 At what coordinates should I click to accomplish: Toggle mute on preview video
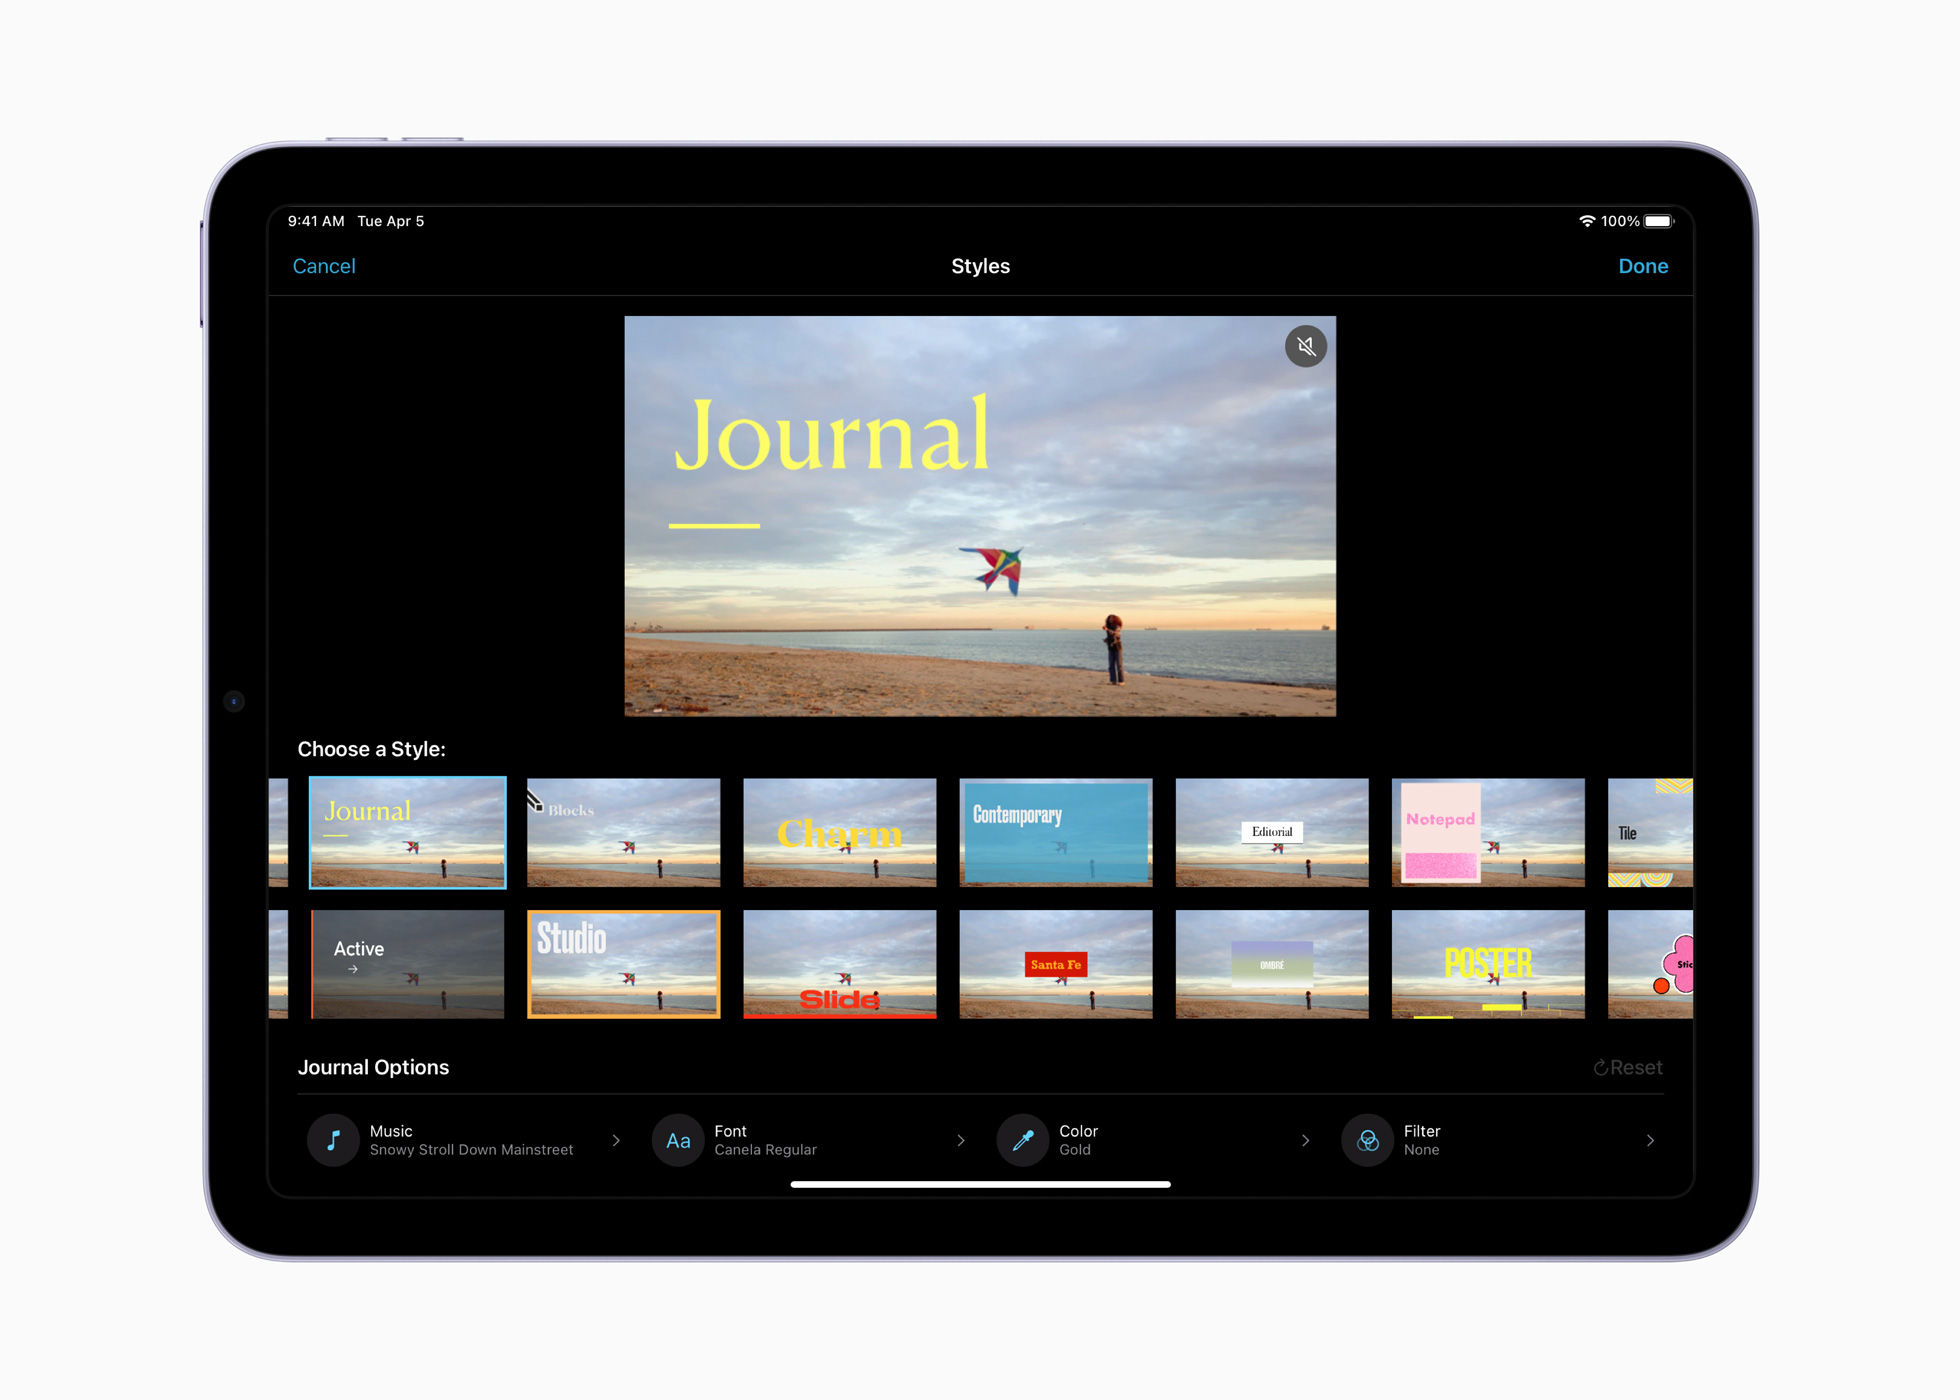(1306, 344)
